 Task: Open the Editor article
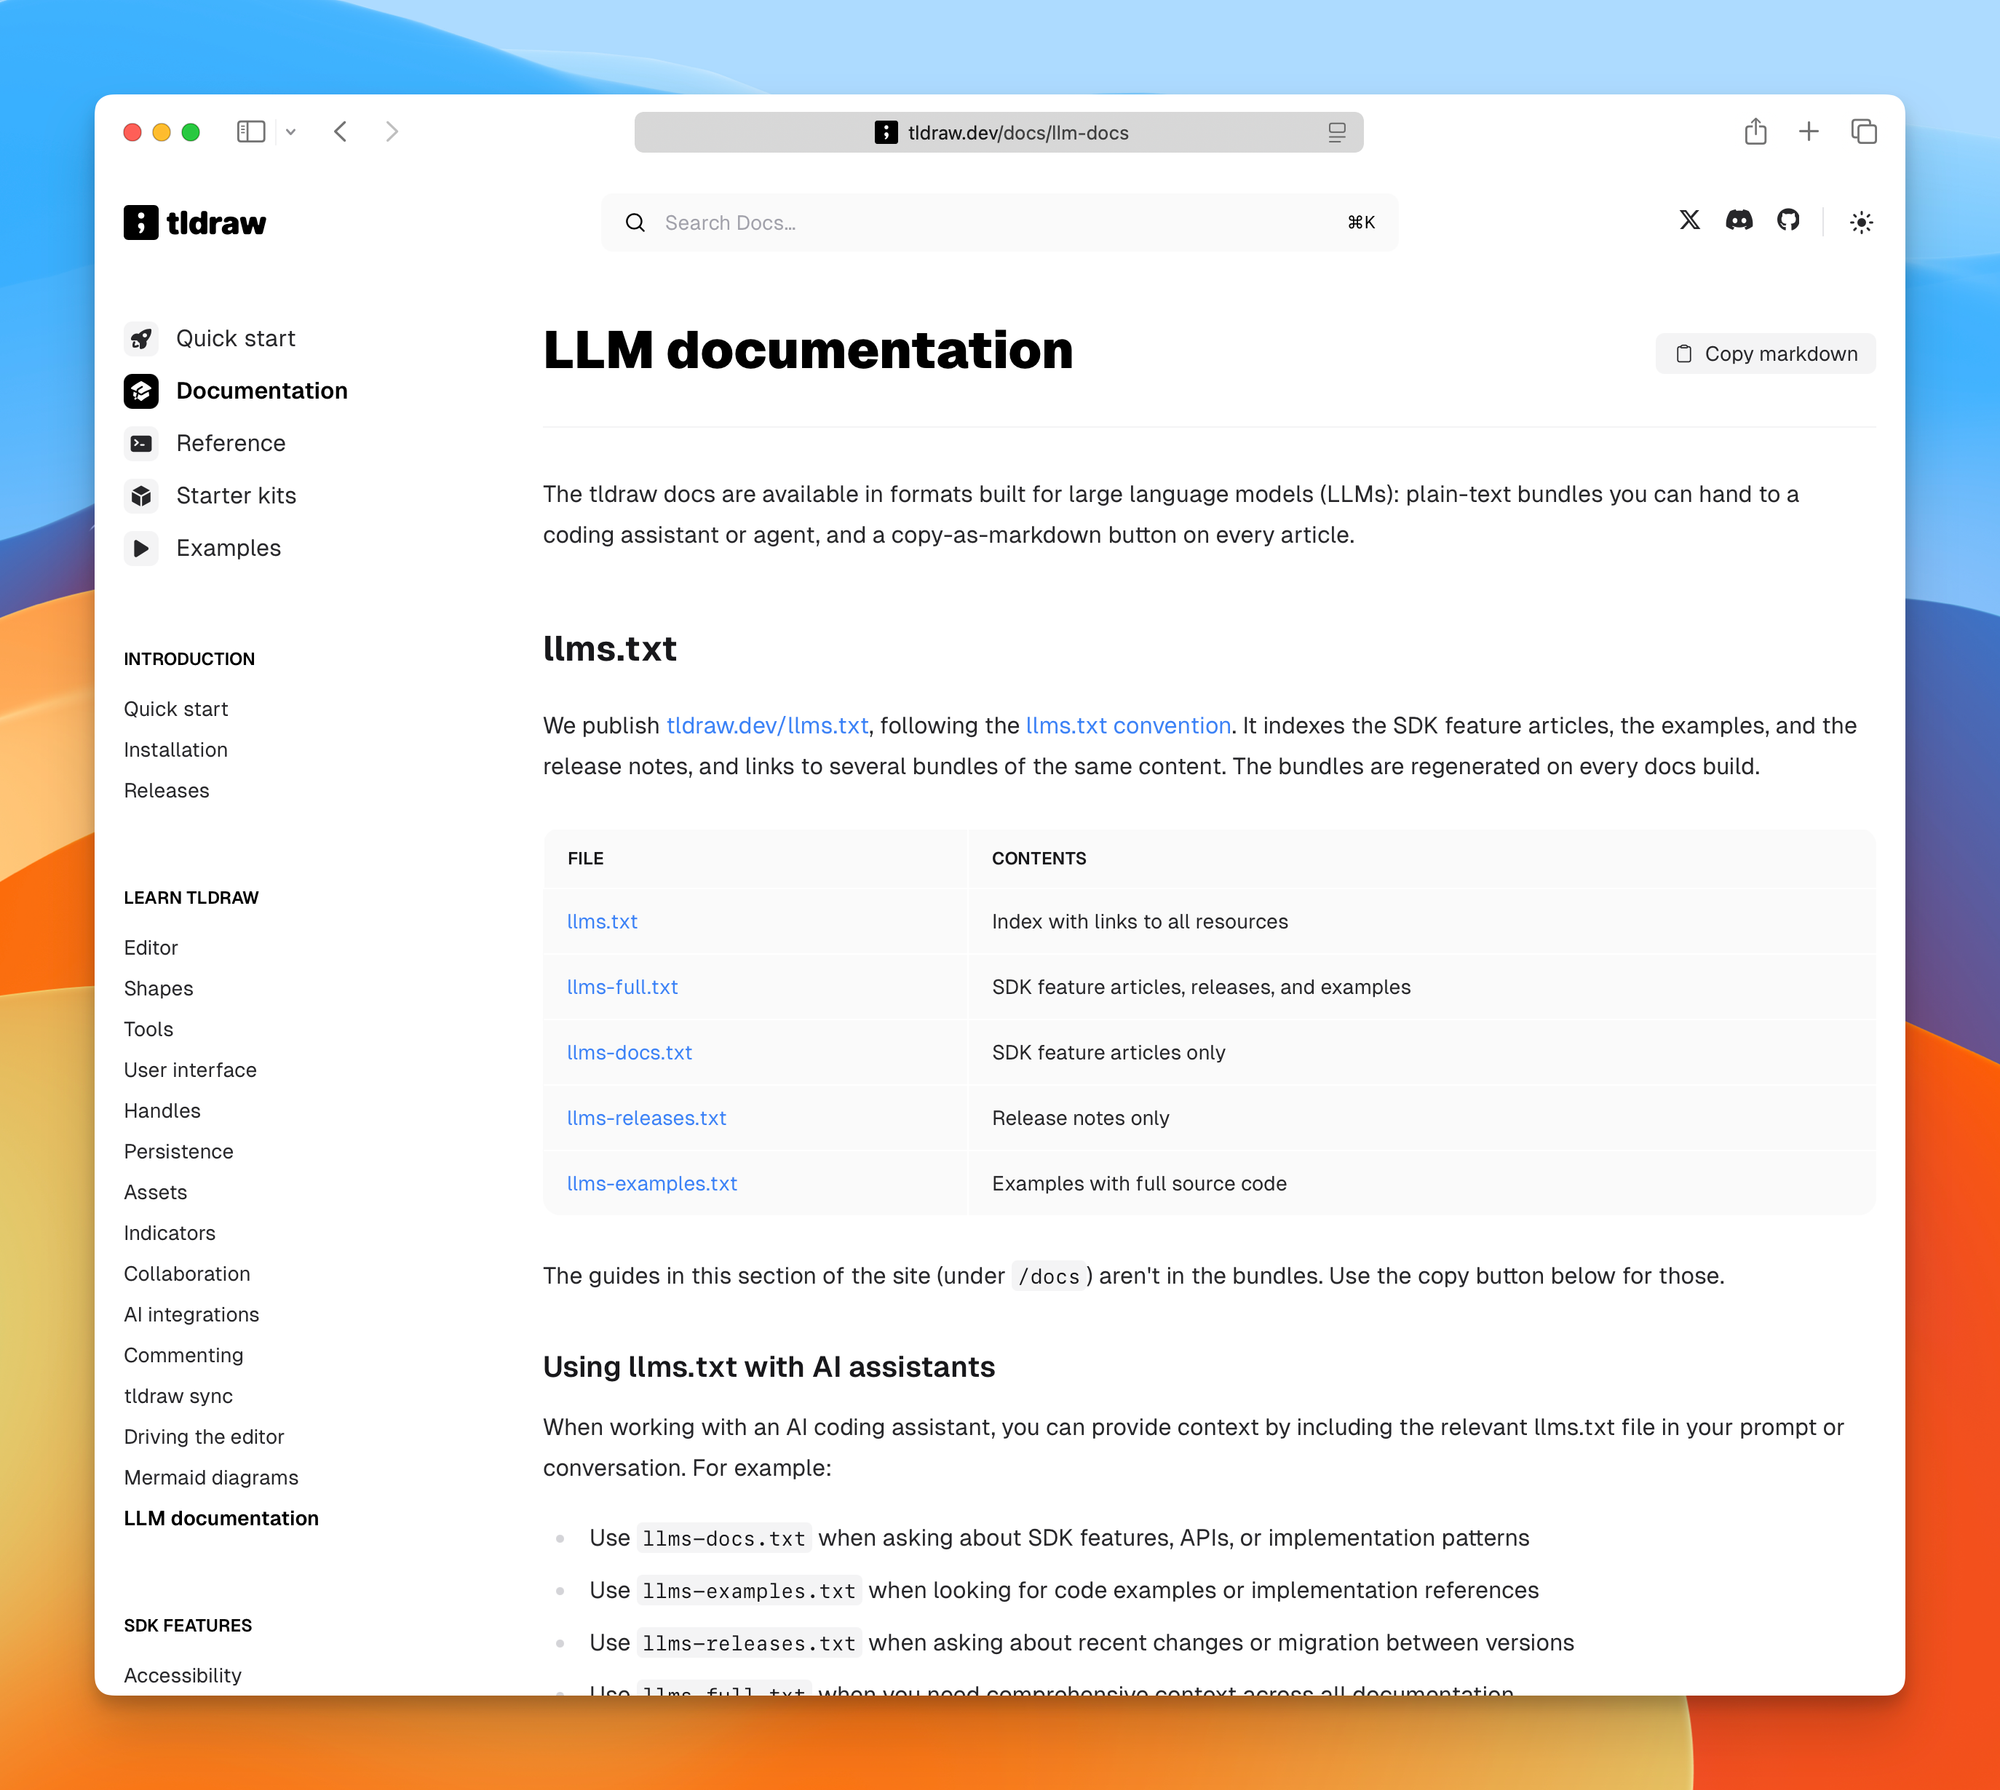click(151, 948)
